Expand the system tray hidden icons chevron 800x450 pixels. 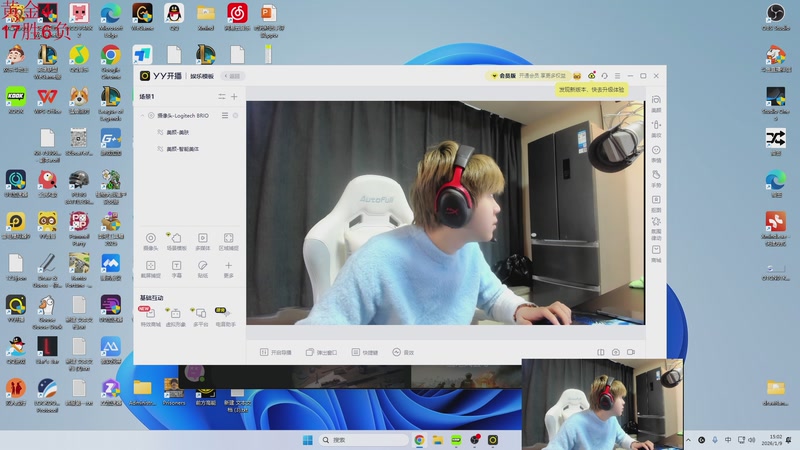pyautogui.click(x=688, y=440)
